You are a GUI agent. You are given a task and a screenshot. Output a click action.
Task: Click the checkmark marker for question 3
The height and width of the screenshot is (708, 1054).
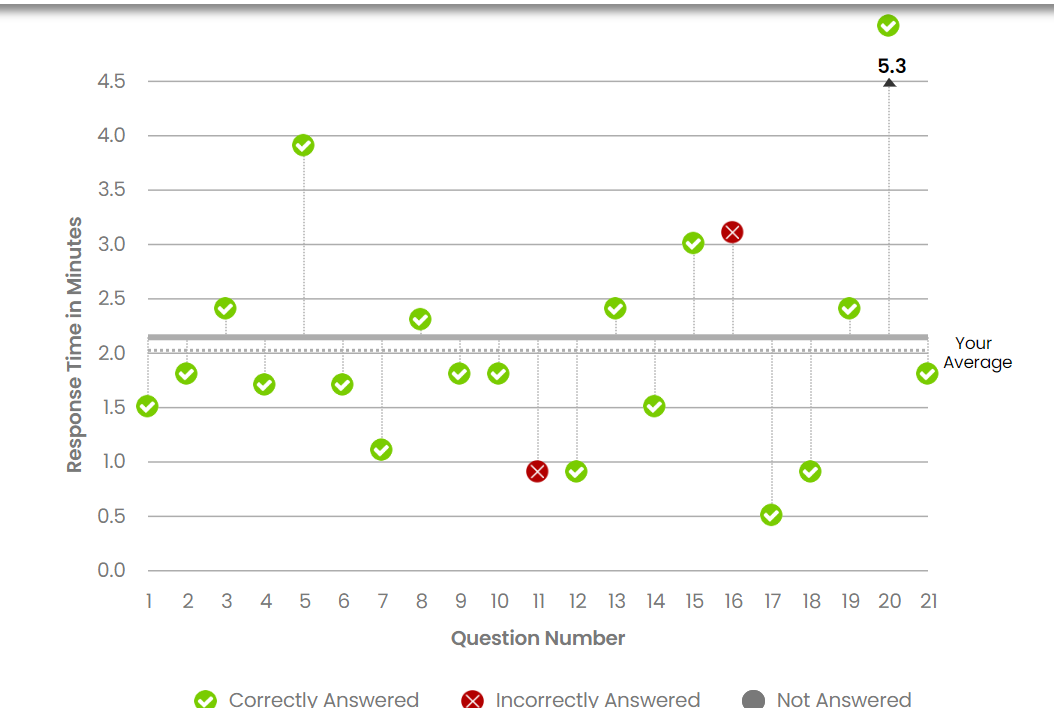(225, 308)
